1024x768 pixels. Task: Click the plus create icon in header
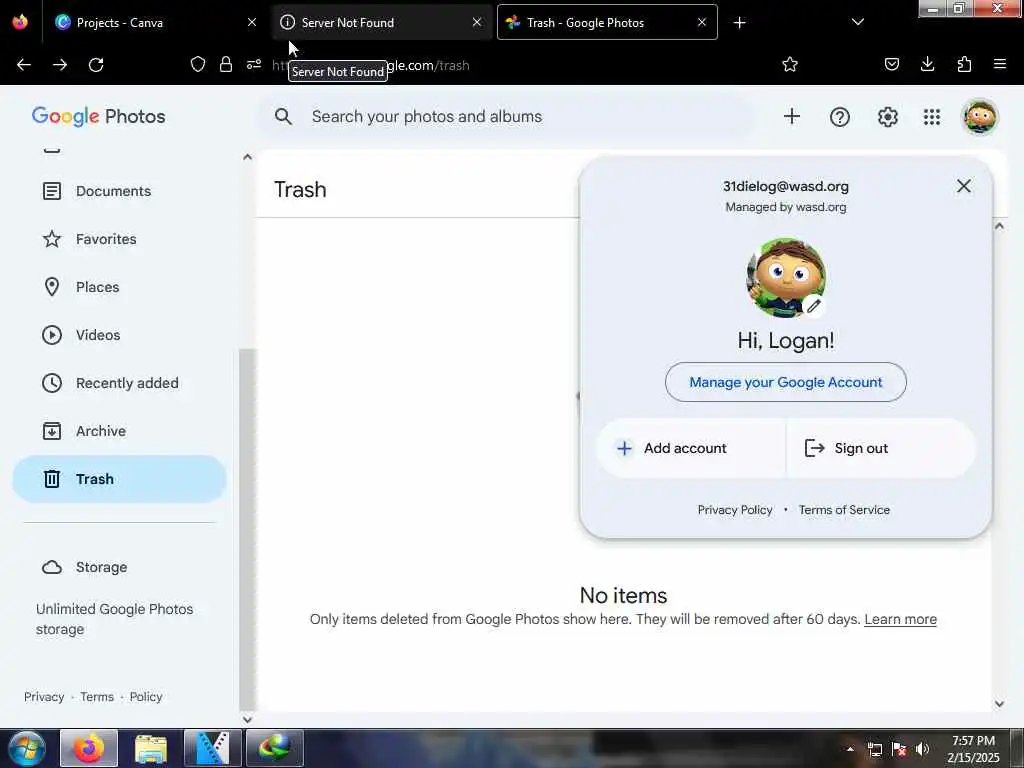coord(792,117)
